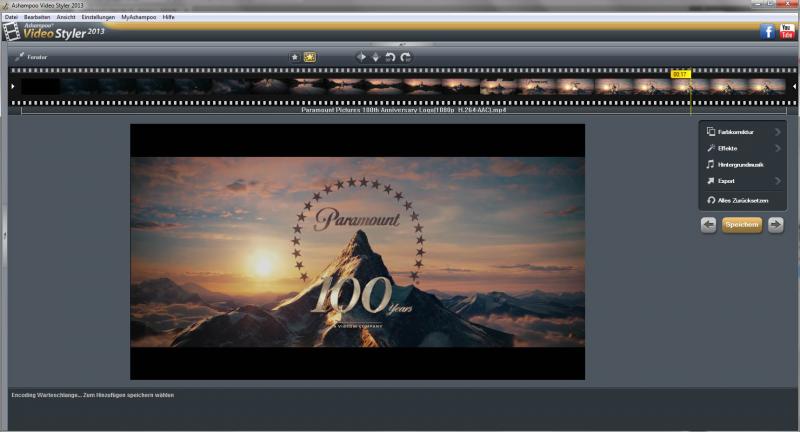Viewport: 800px width, 432px height.
Task: Click the top center panel collapse handle
Action: pyautogui.click(x=402, y=44)
